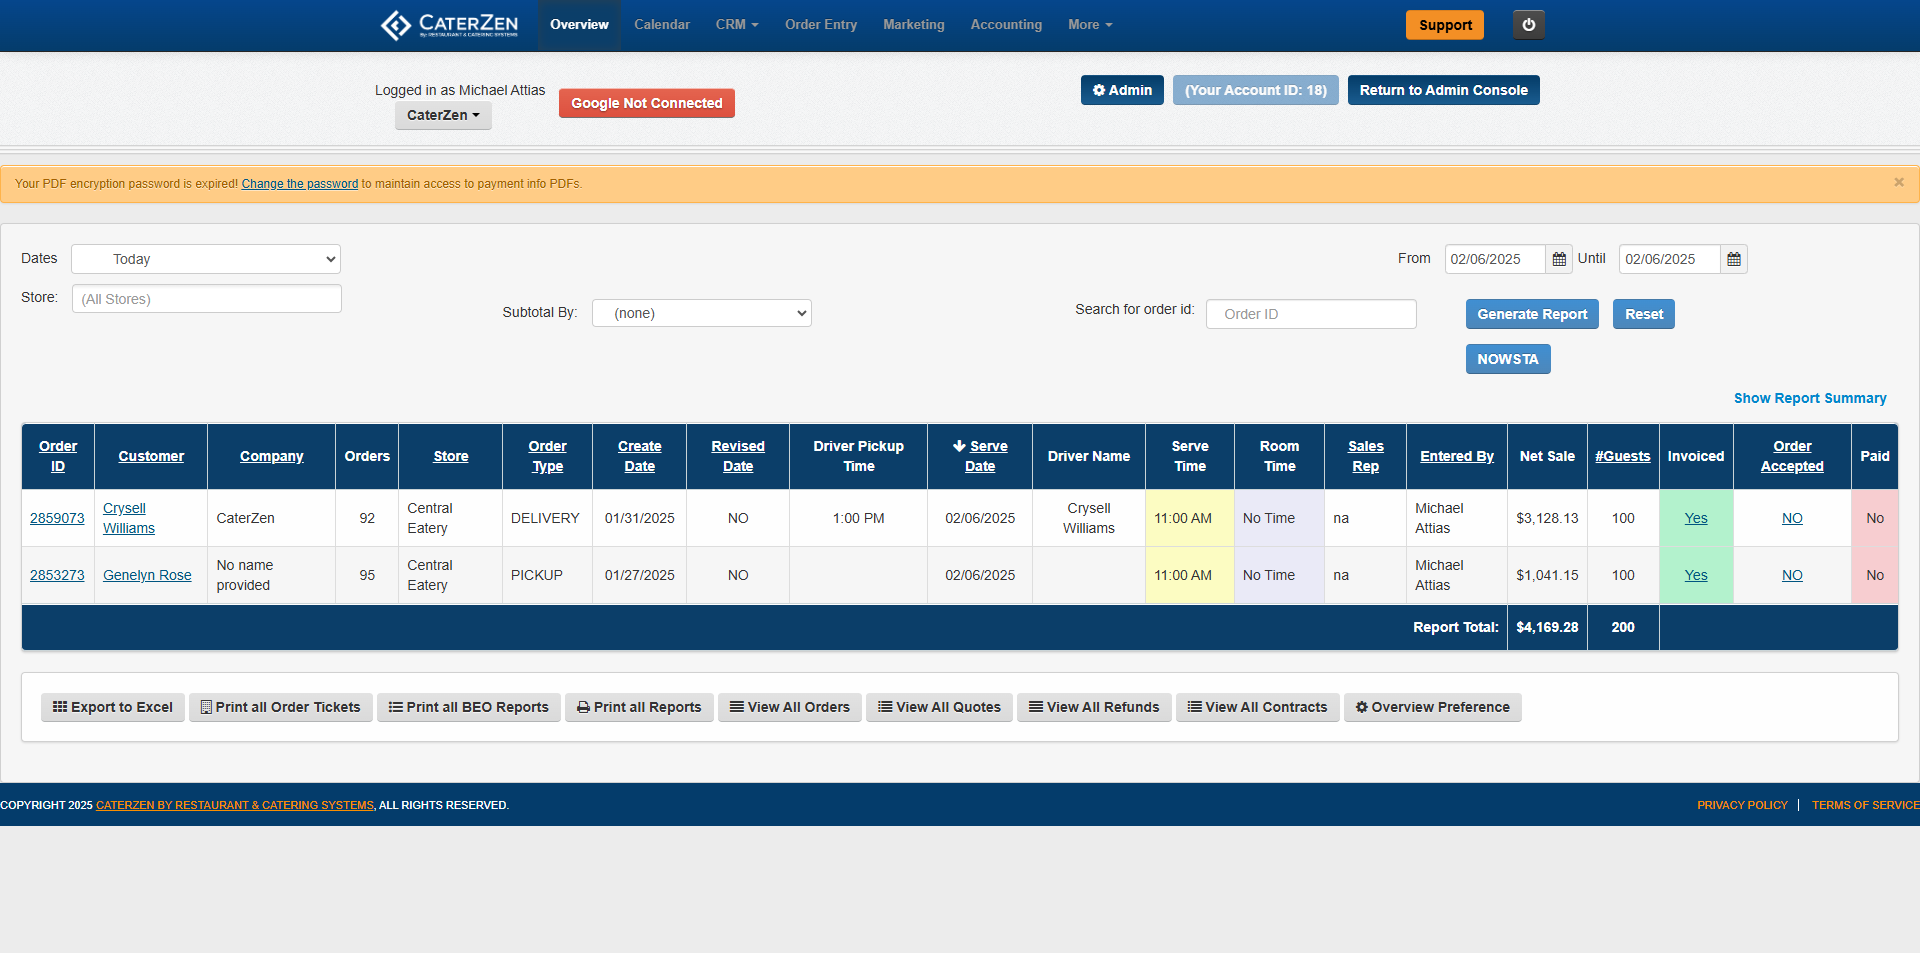Switch to the Calendar tab

tap(662, 25)
